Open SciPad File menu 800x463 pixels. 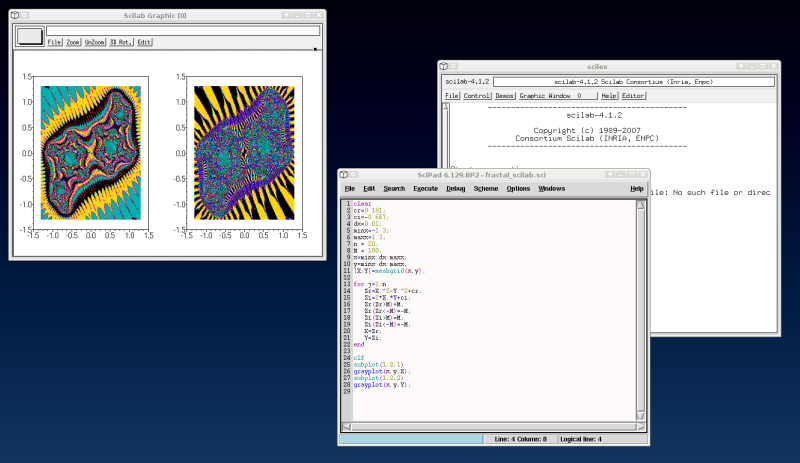pyautogui.click(x=349, y=188)
